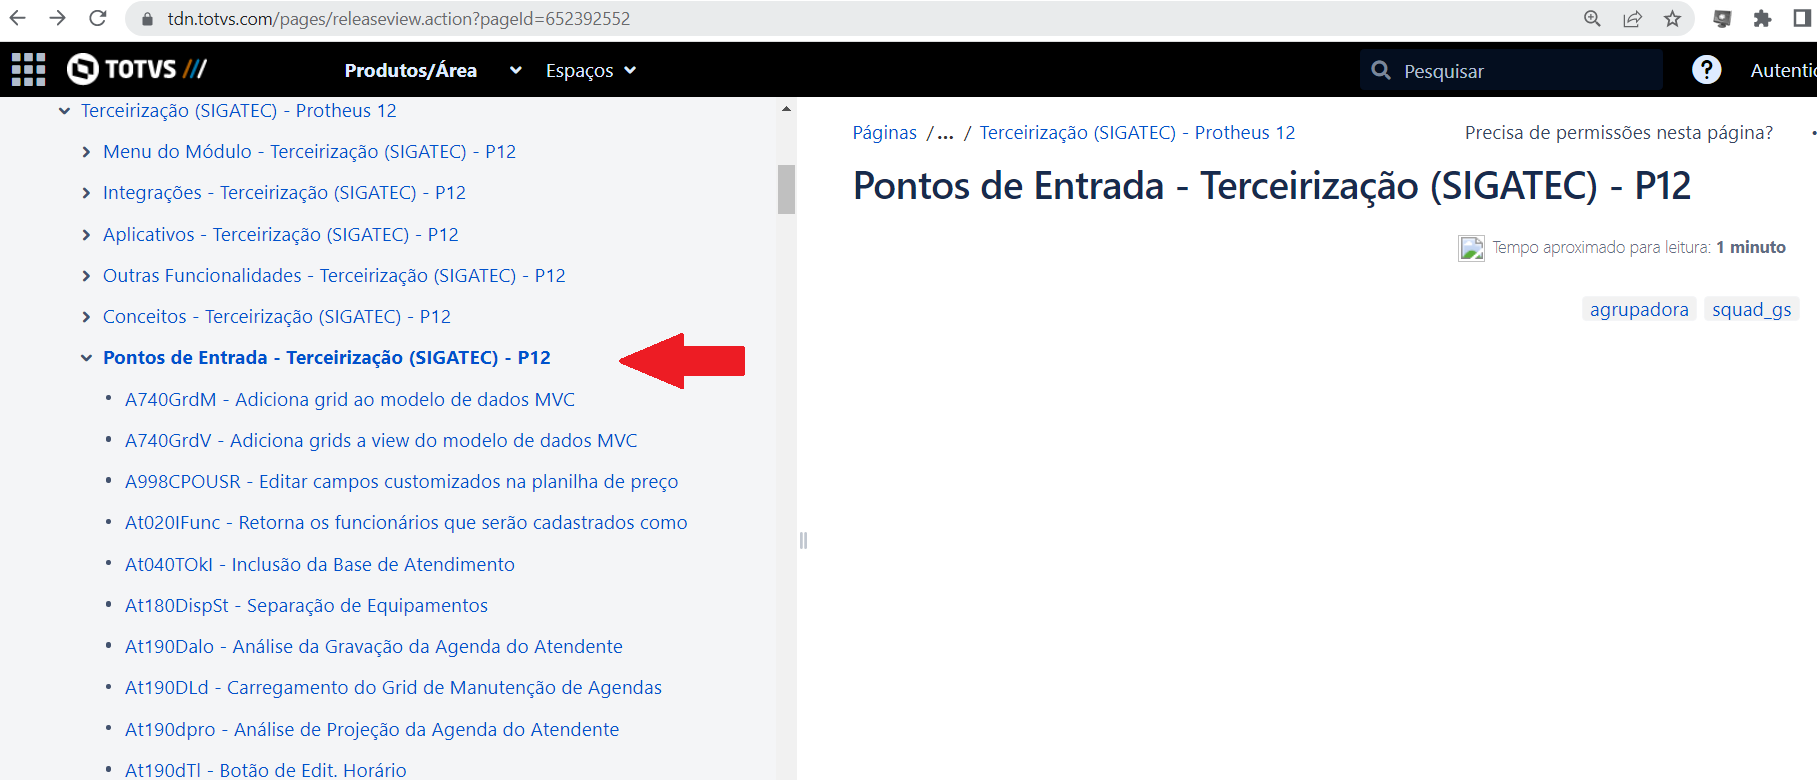Open At040TOkI - Inclusão da Base de Atendimento

[x=320, y=565]
